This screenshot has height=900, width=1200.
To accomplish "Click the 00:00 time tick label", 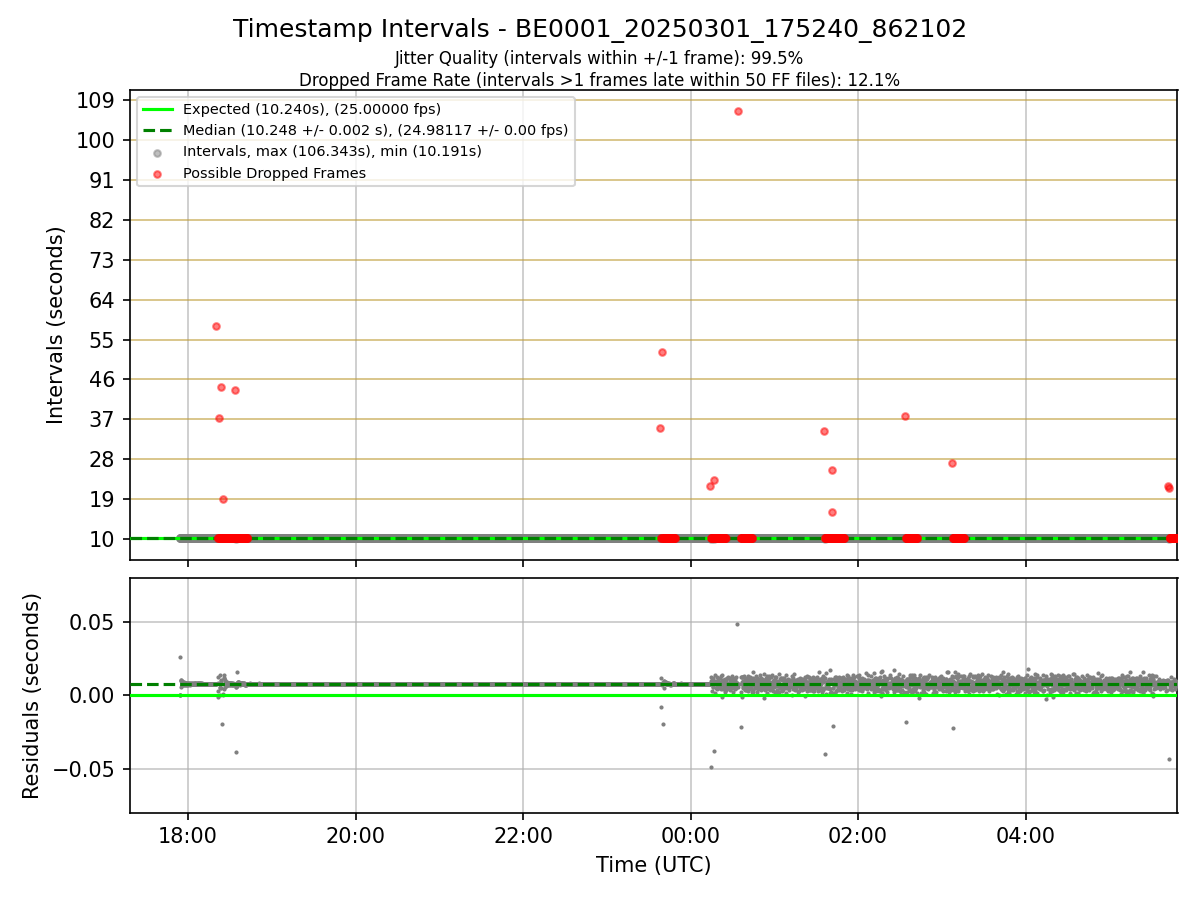I will coord(690,836).
